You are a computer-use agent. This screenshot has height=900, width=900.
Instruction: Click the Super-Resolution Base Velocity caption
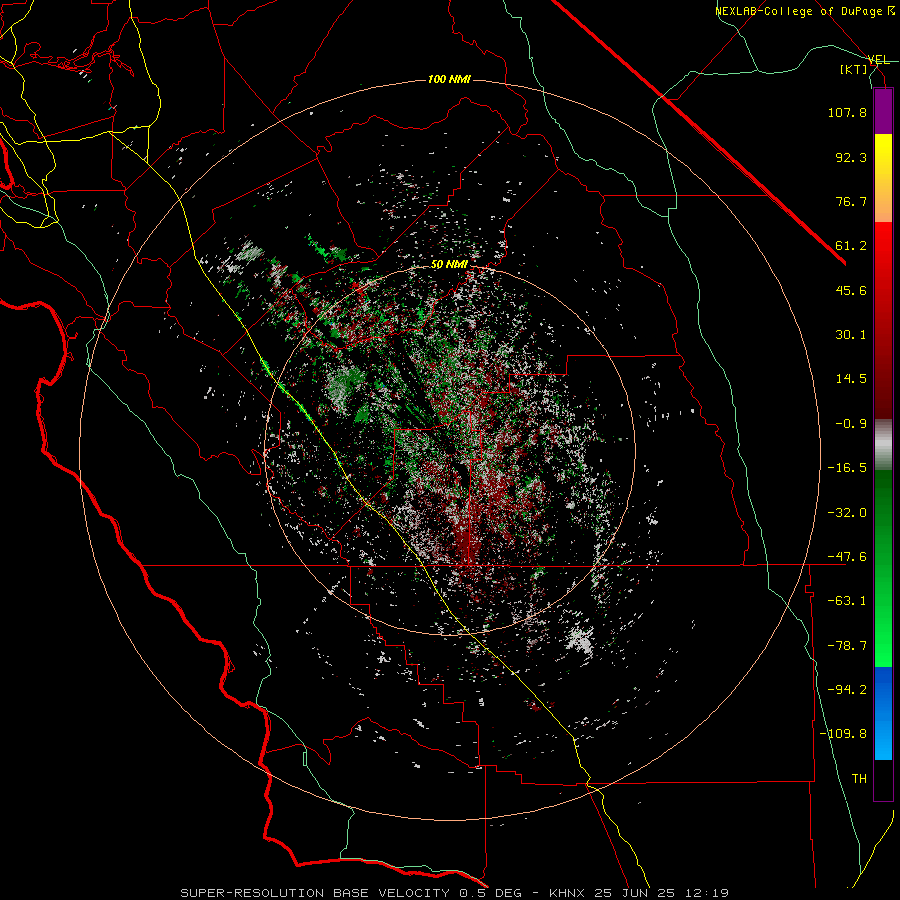coord(454,893)
